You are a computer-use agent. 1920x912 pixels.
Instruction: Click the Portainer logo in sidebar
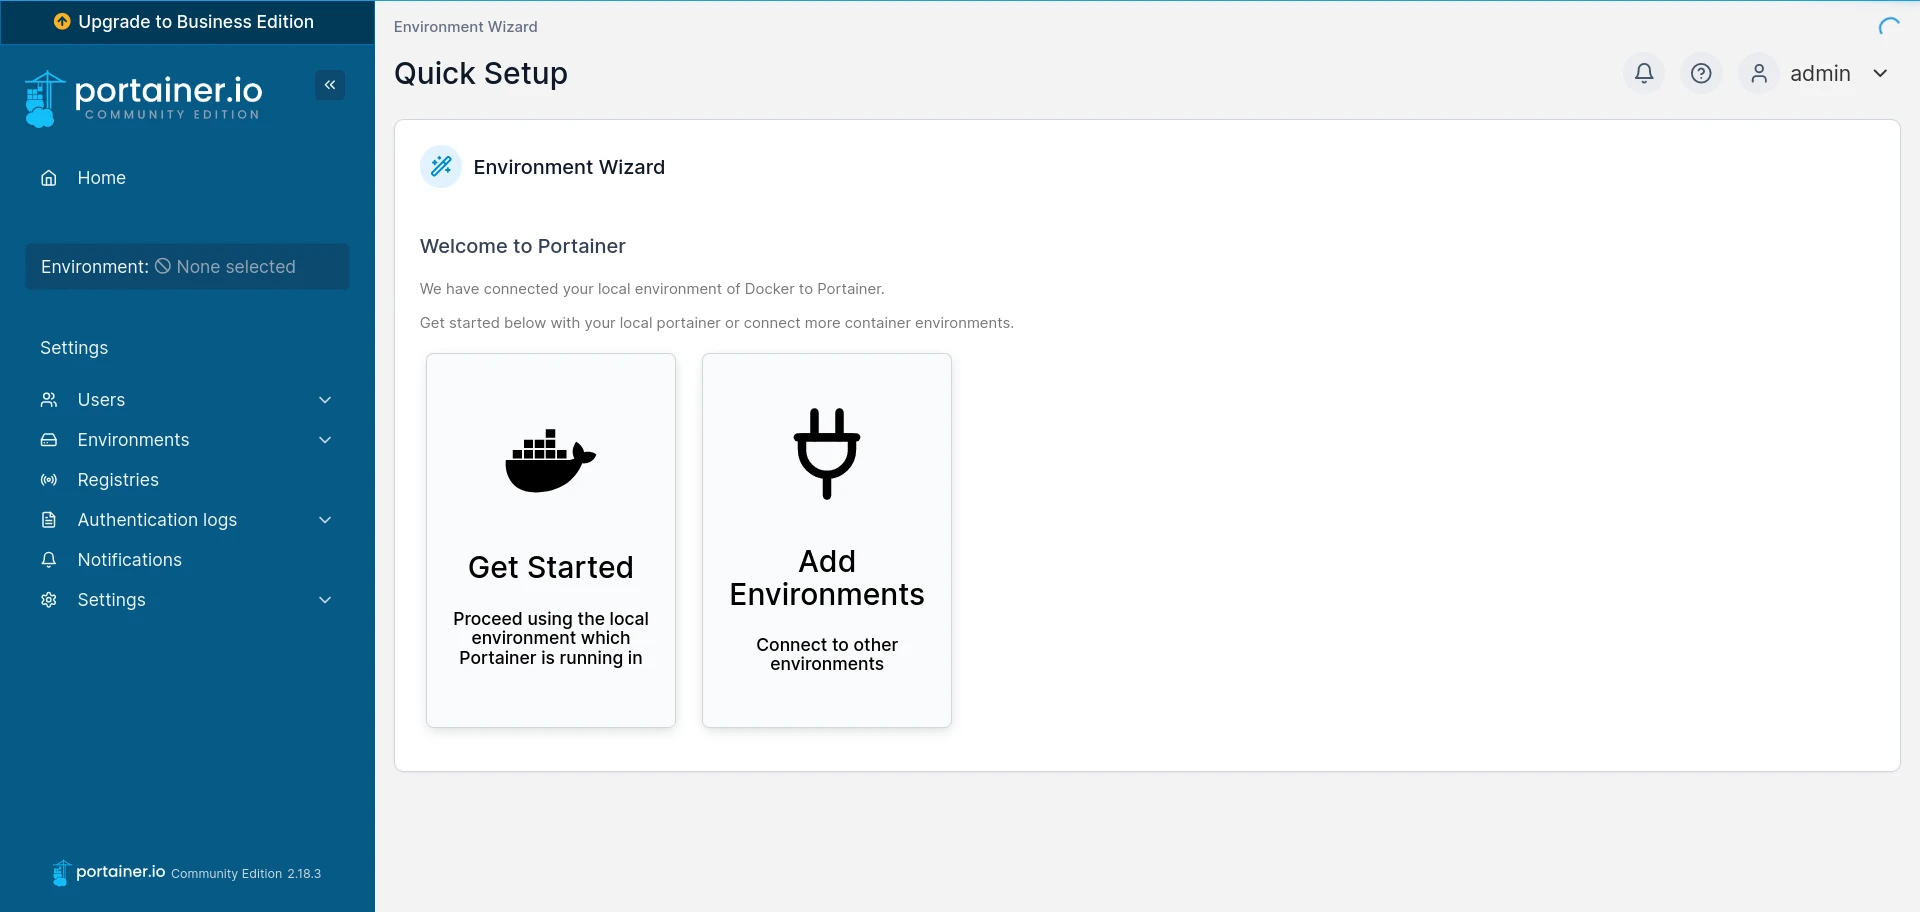(144, 98)
